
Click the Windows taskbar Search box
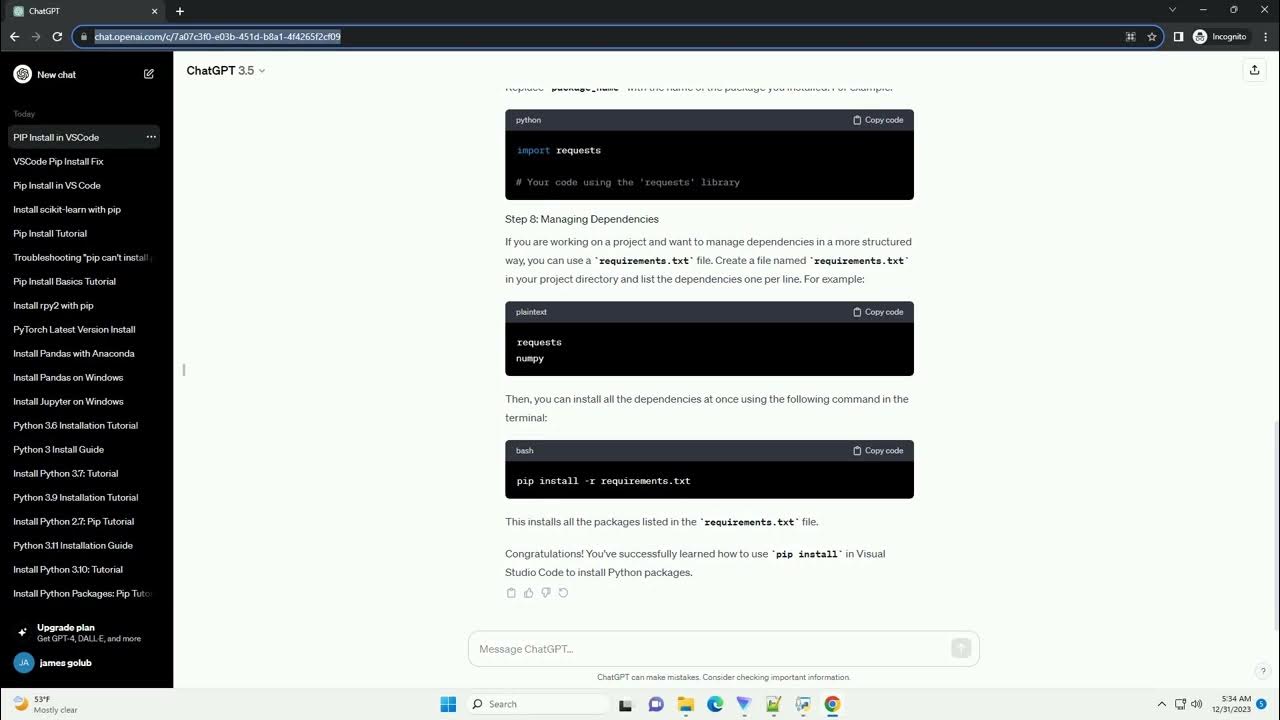(x=538, y=704)
